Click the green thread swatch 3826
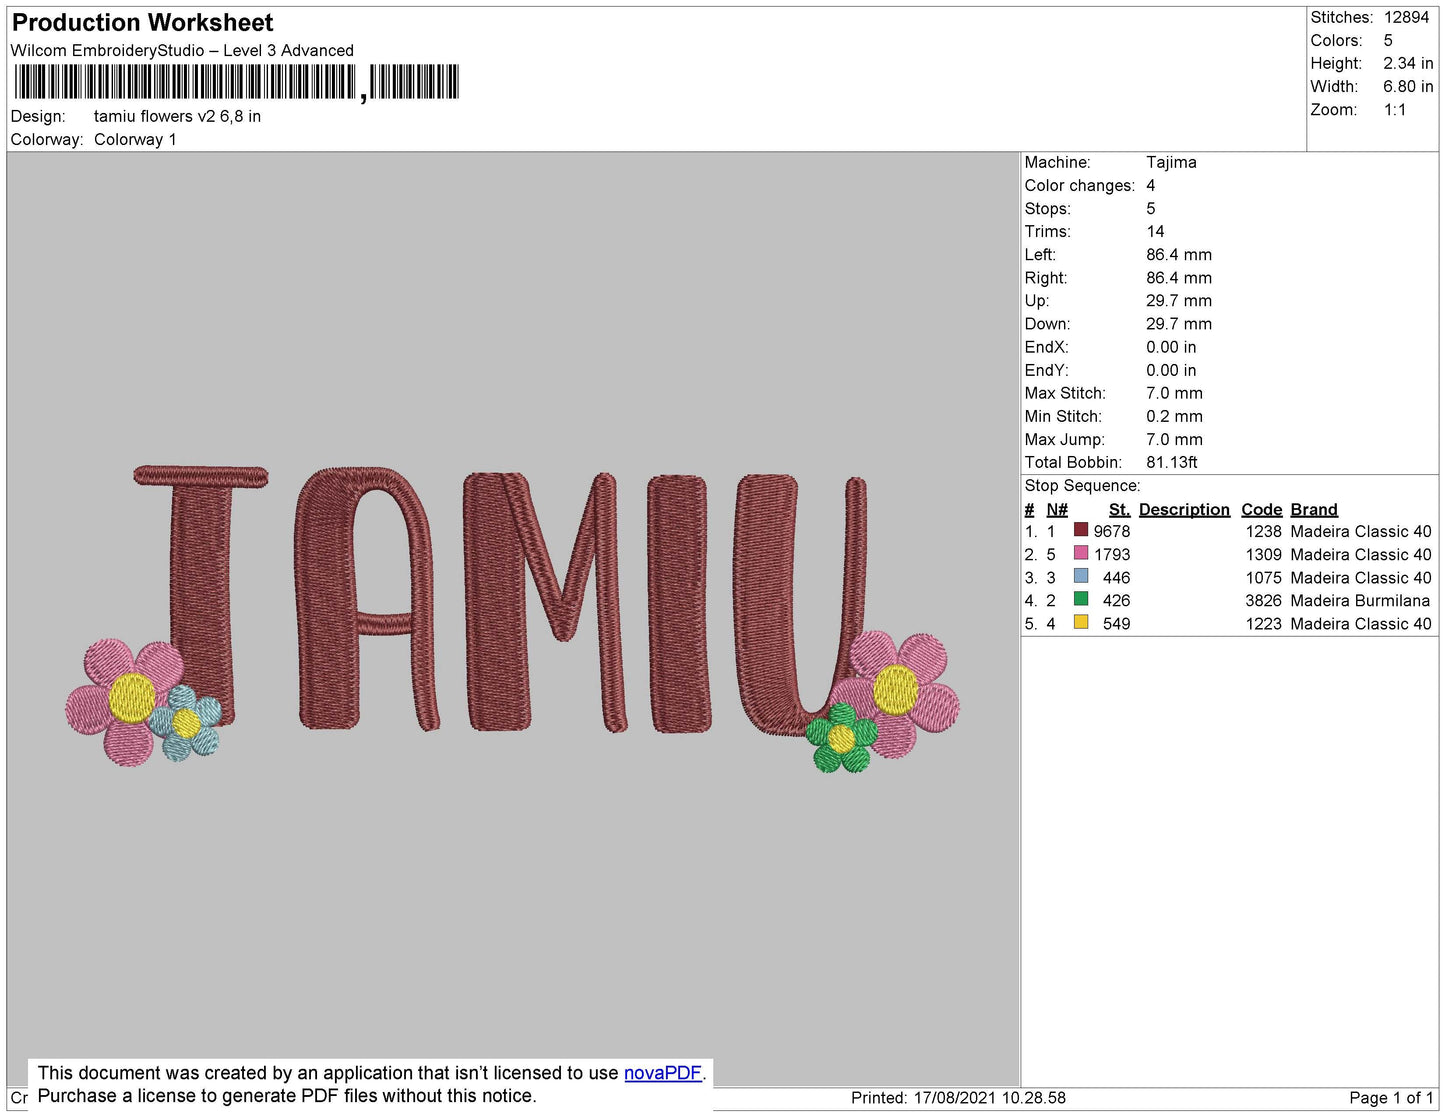1445x1117 pixels. point(1081,599)
